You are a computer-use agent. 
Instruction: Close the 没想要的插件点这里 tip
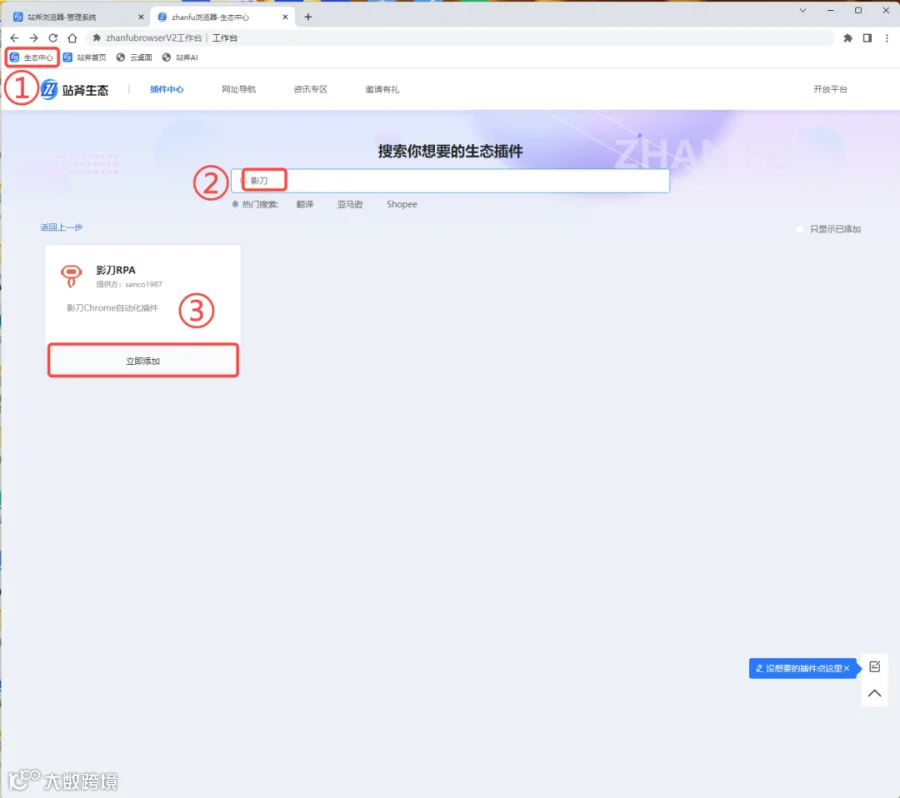(x=847, y=668)
